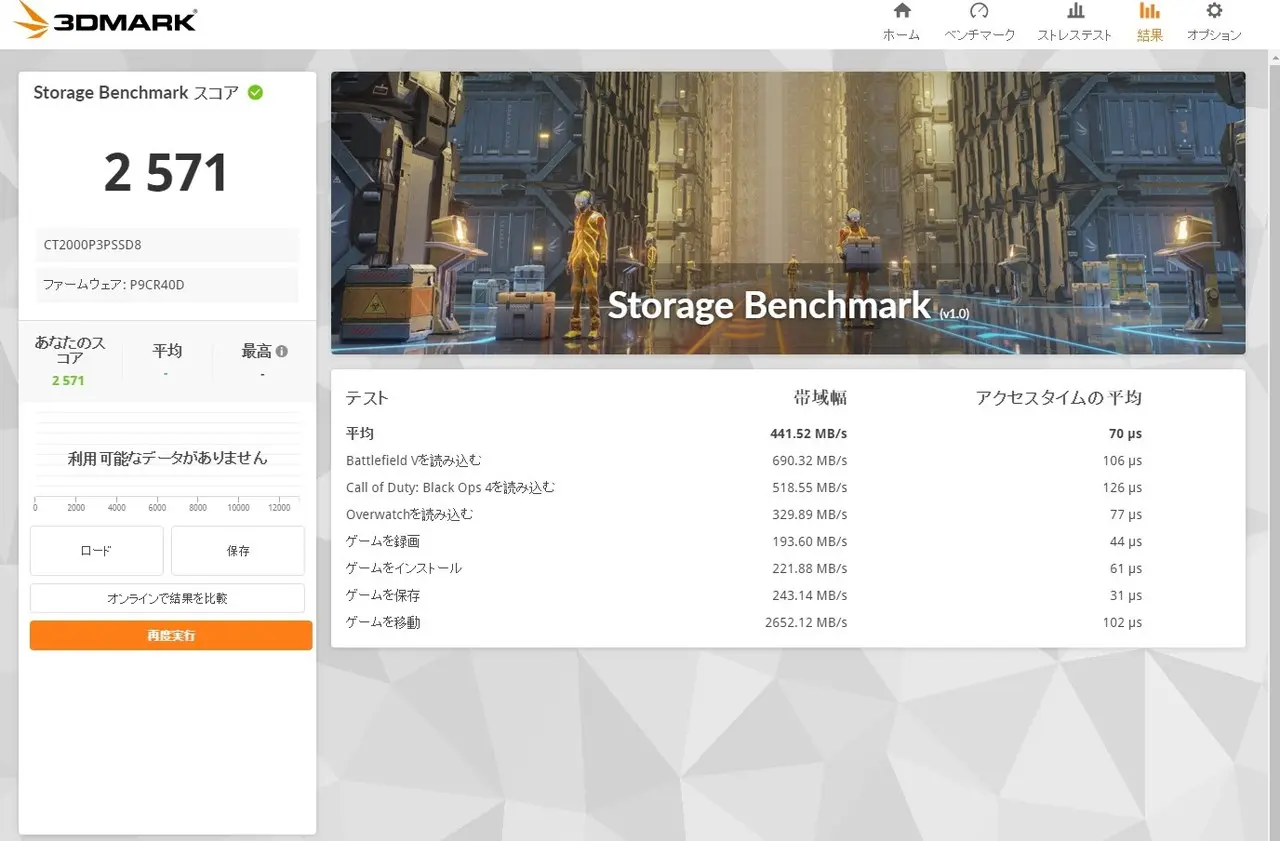
Task: Click the 保存 button
Action: pyautogui.click(x=238, y=551)
